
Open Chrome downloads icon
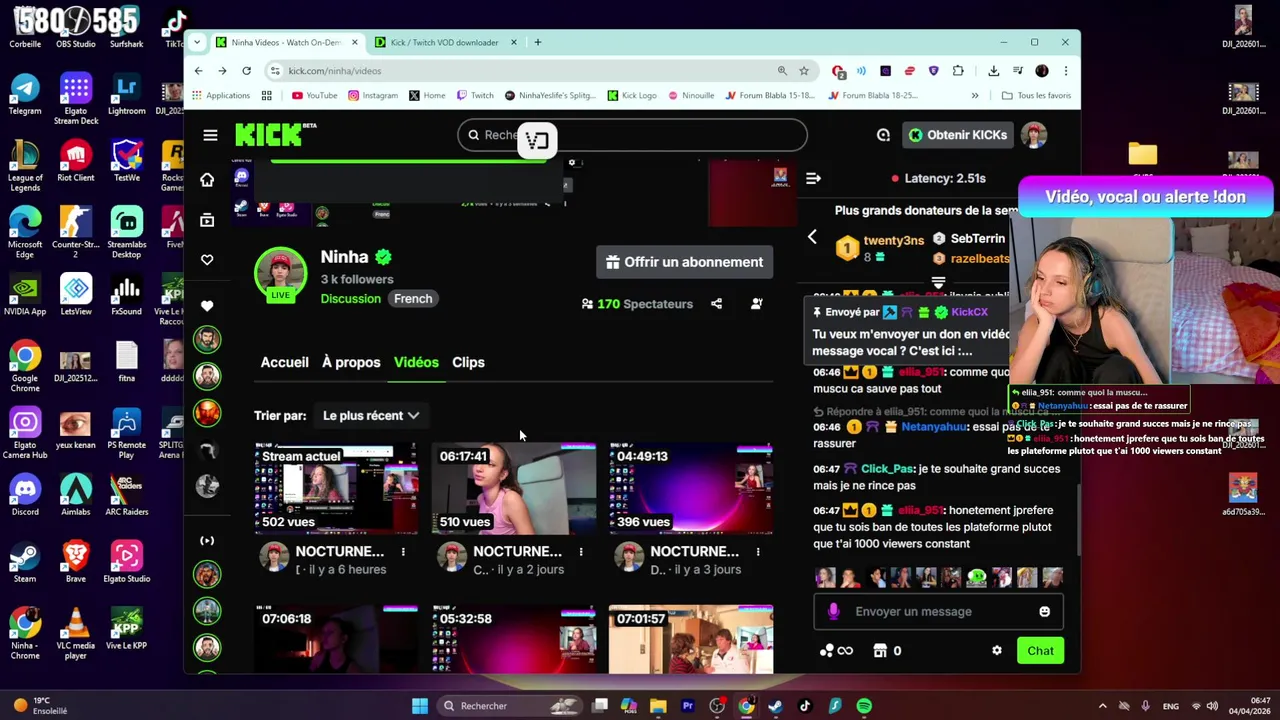[993, 71]
